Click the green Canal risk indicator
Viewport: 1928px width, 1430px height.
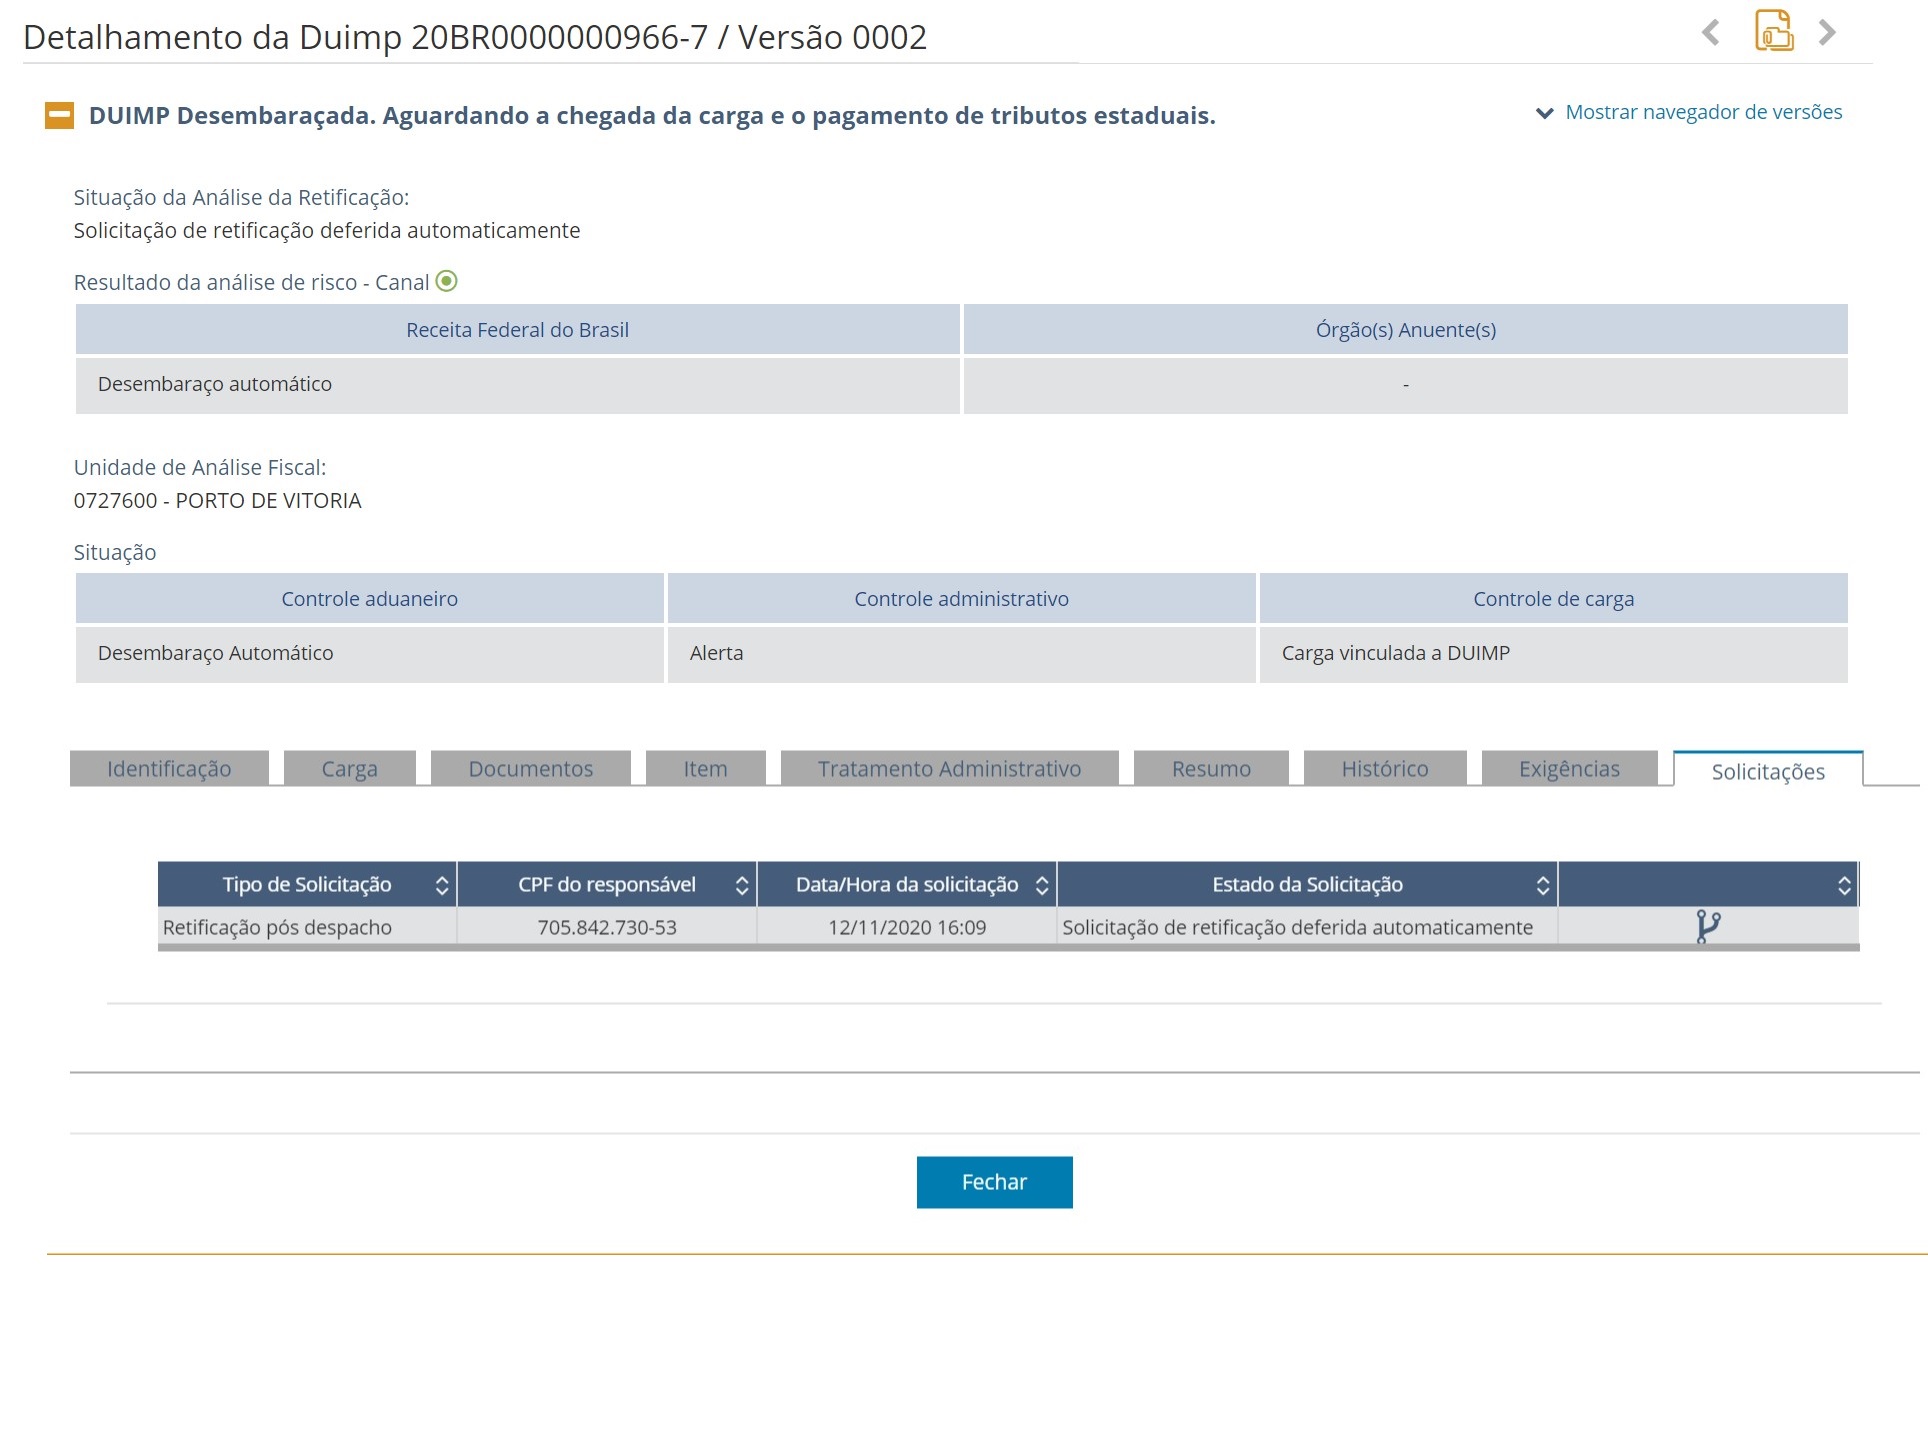tap(447, 281)
